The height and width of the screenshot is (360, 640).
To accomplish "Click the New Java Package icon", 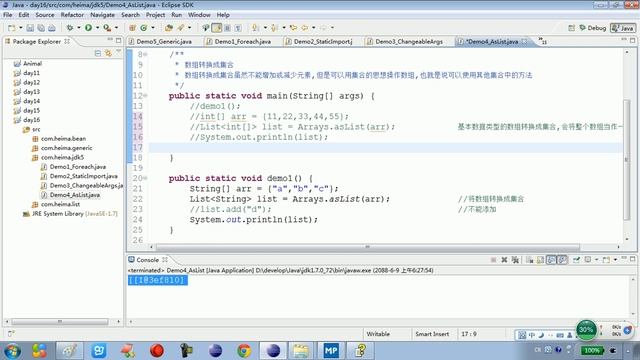I will [132, 28].
